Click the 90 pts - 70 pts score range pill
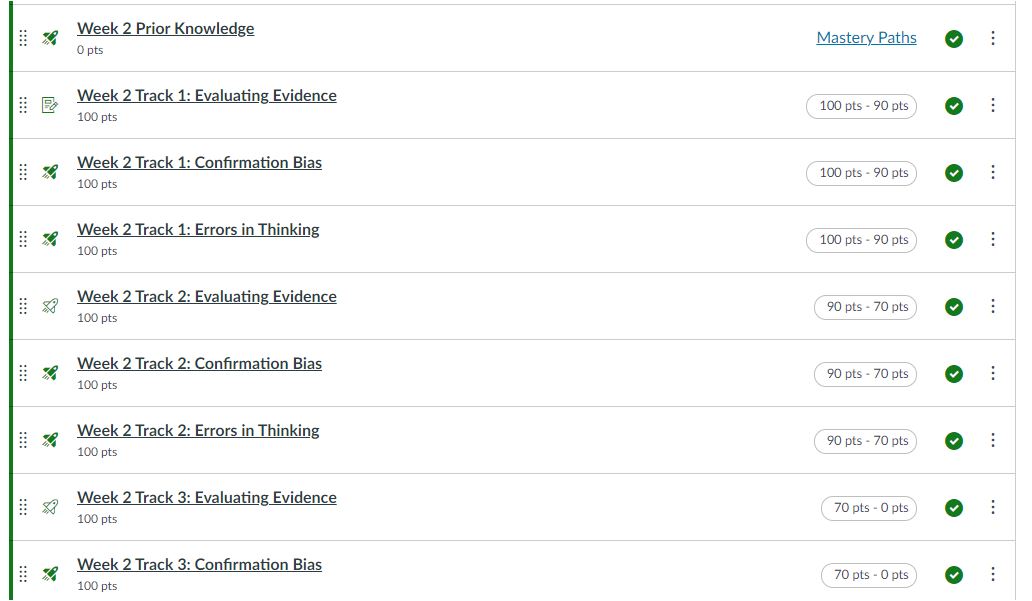 tap(864, 307)
